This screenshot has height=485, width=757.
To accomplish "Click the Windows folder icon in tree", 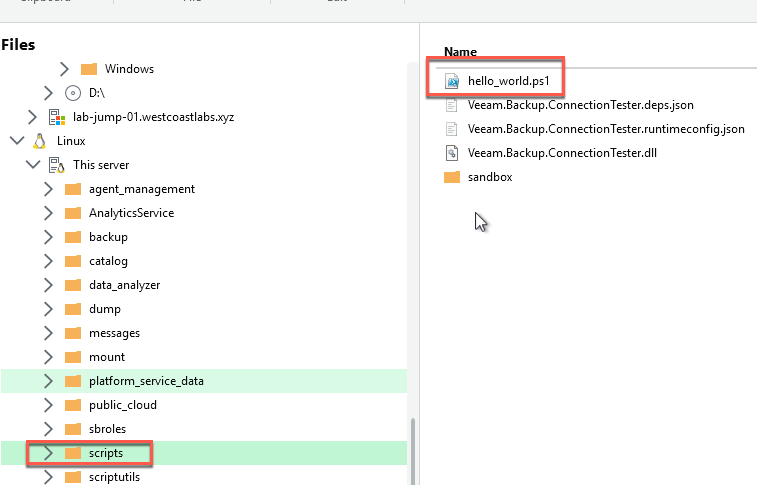I will pos(89,69).
